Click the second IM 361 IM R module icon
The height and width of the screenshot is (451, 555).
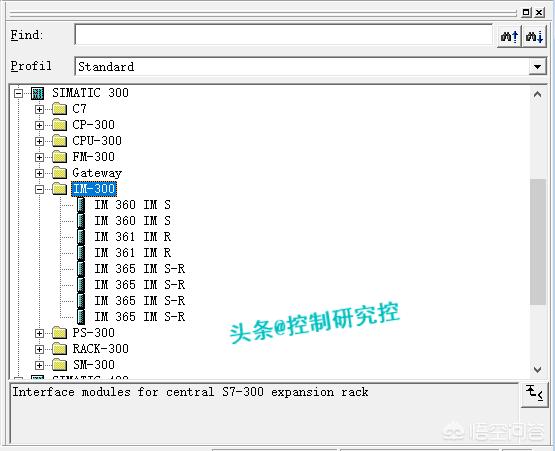click(x=81, y=253)
